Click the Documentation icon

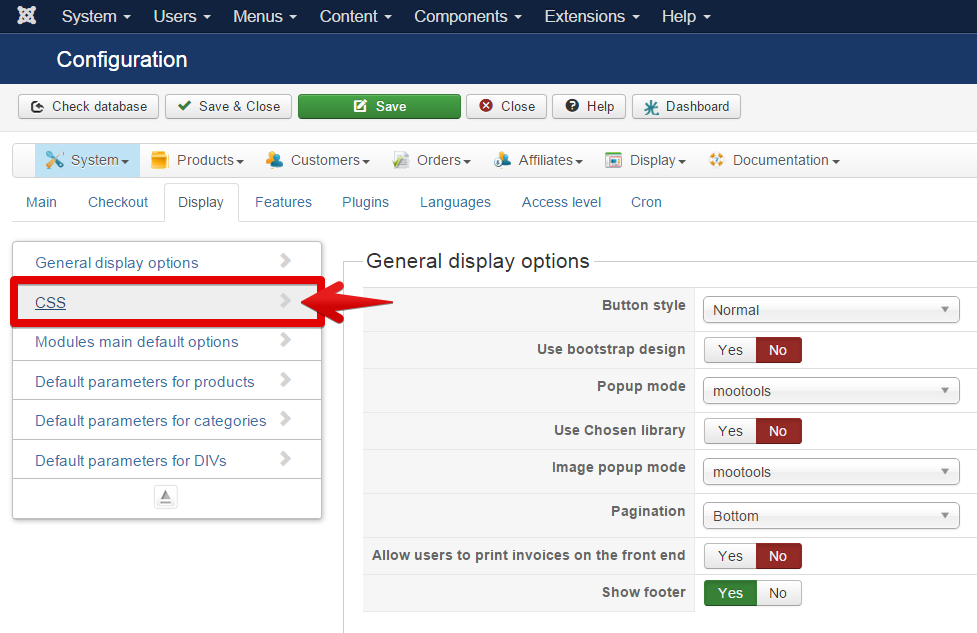tap(716, 160)
